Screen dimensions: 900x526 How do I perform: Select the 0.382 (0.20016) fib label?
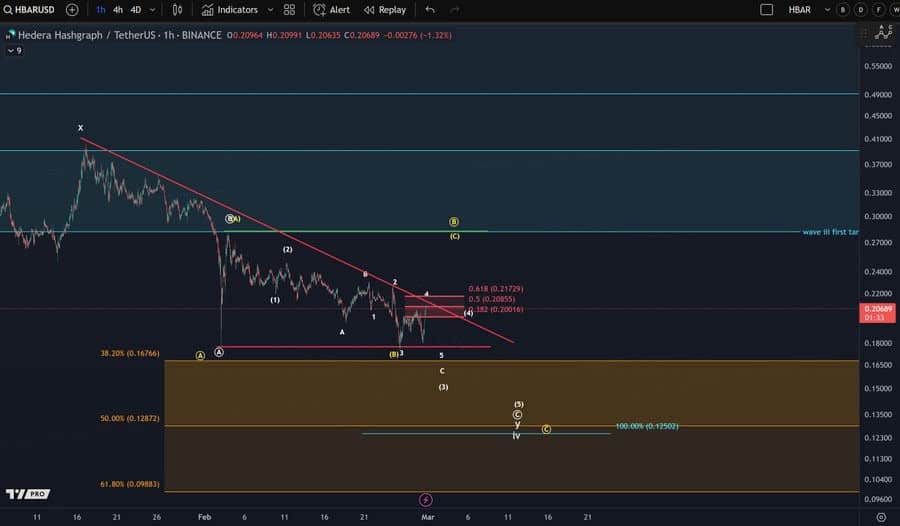496,310
